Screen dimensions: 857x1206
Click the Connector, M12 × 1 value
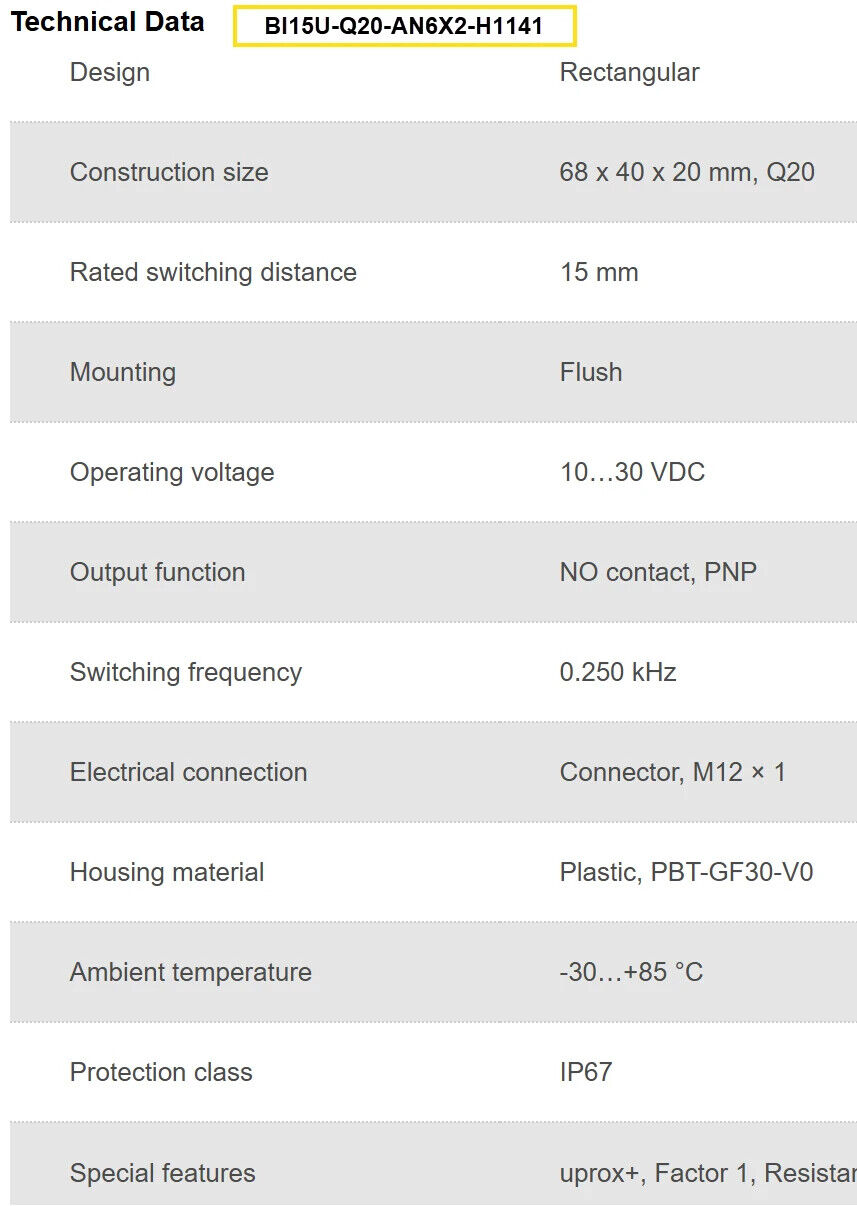point(672,772)
